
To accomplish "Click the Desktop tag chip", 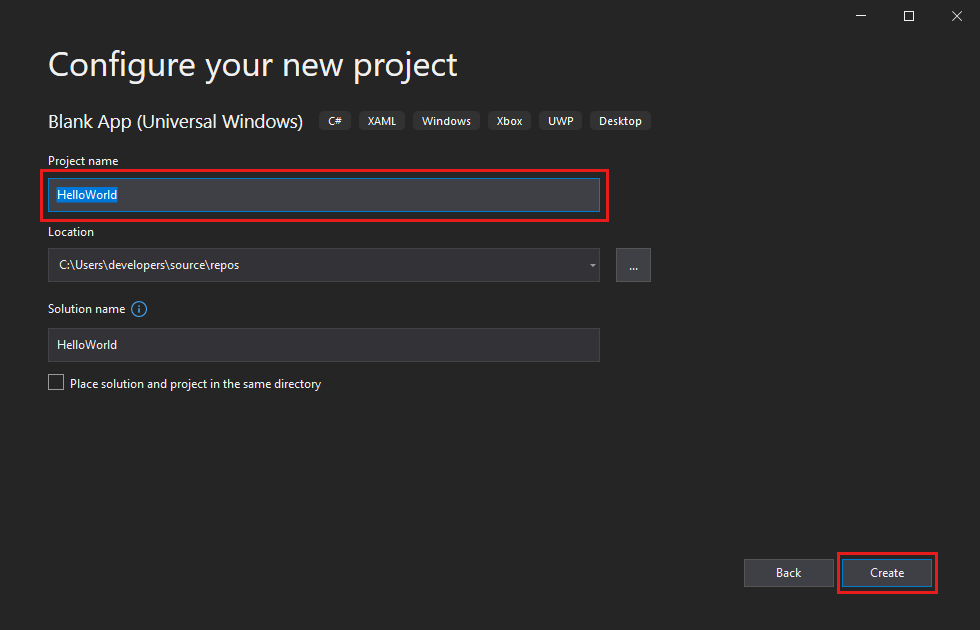I will tap(620, 120).
